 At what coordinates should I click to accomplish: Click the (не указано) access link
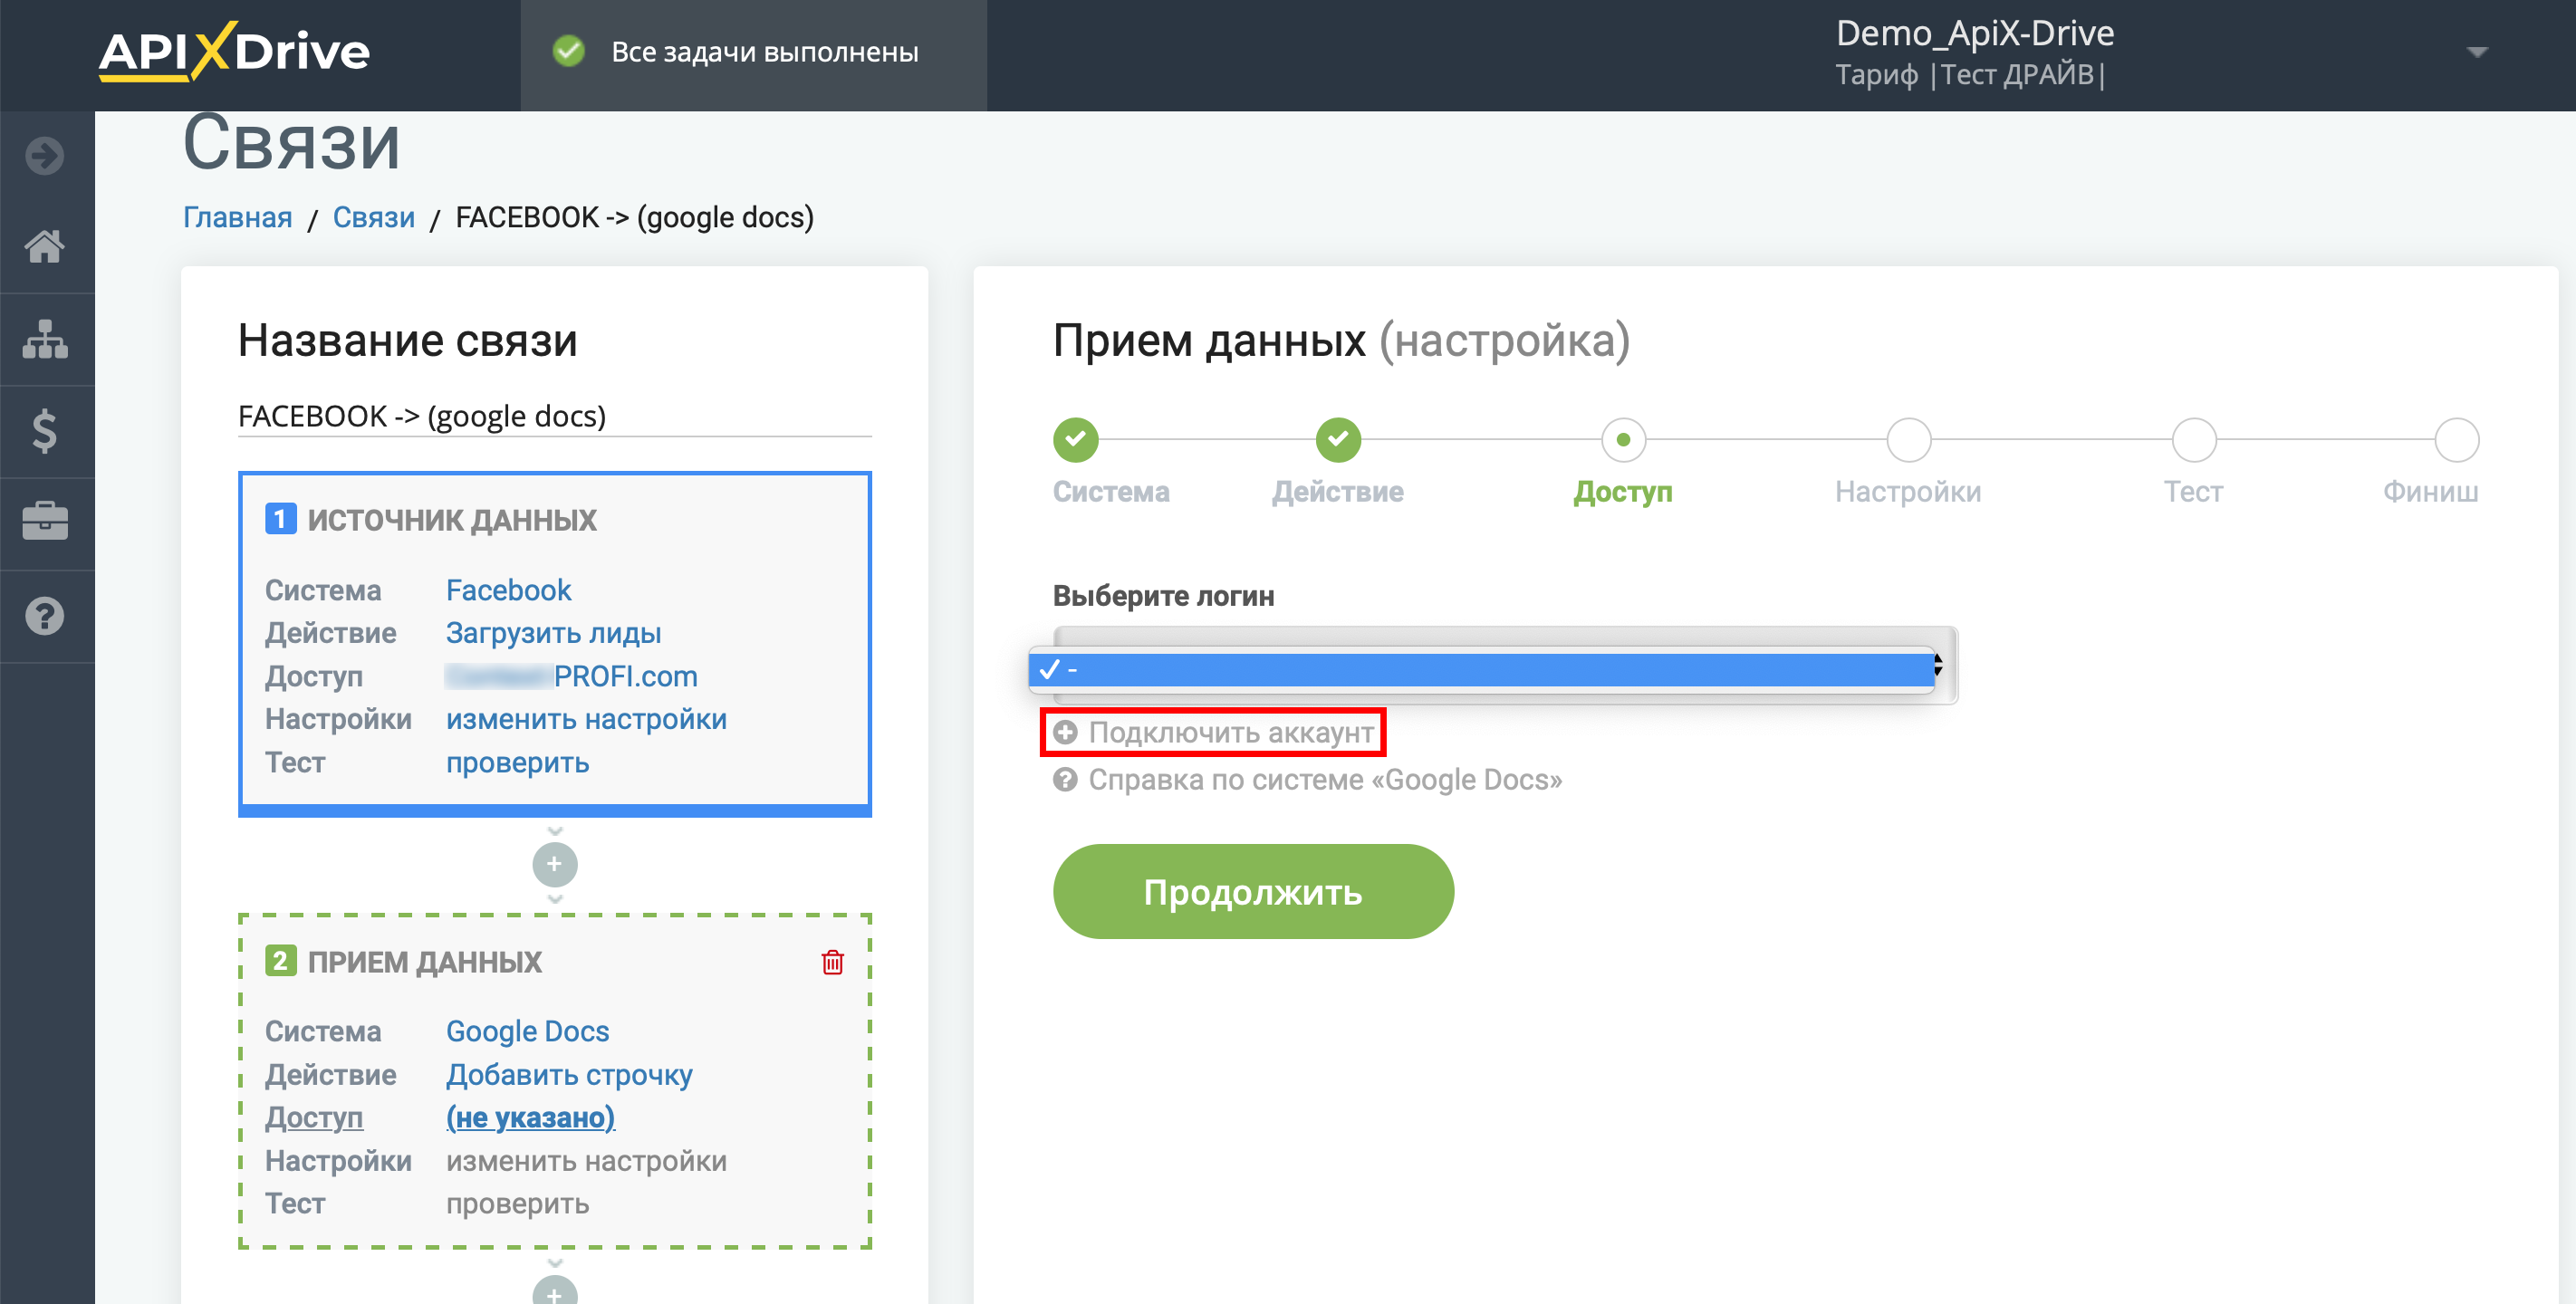(530, 1117)
